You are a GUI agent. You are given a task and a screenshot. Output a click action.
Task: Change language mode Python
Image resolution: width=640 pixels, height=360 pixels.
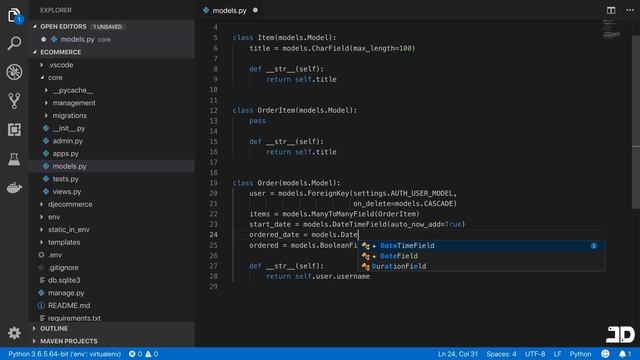580,354
